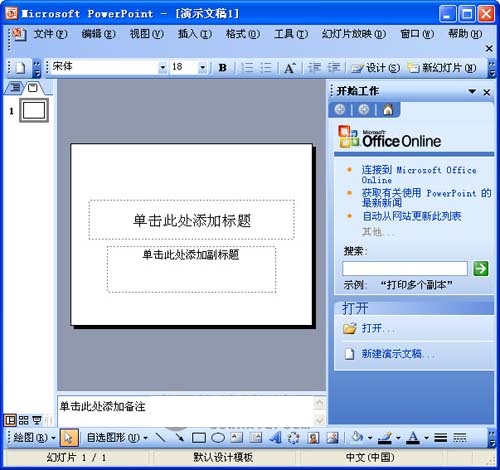Image resolution: width=500 pixels, height=470 pixels.
Task: Select the Arrow drawing tool
Action: pos(180,438)
